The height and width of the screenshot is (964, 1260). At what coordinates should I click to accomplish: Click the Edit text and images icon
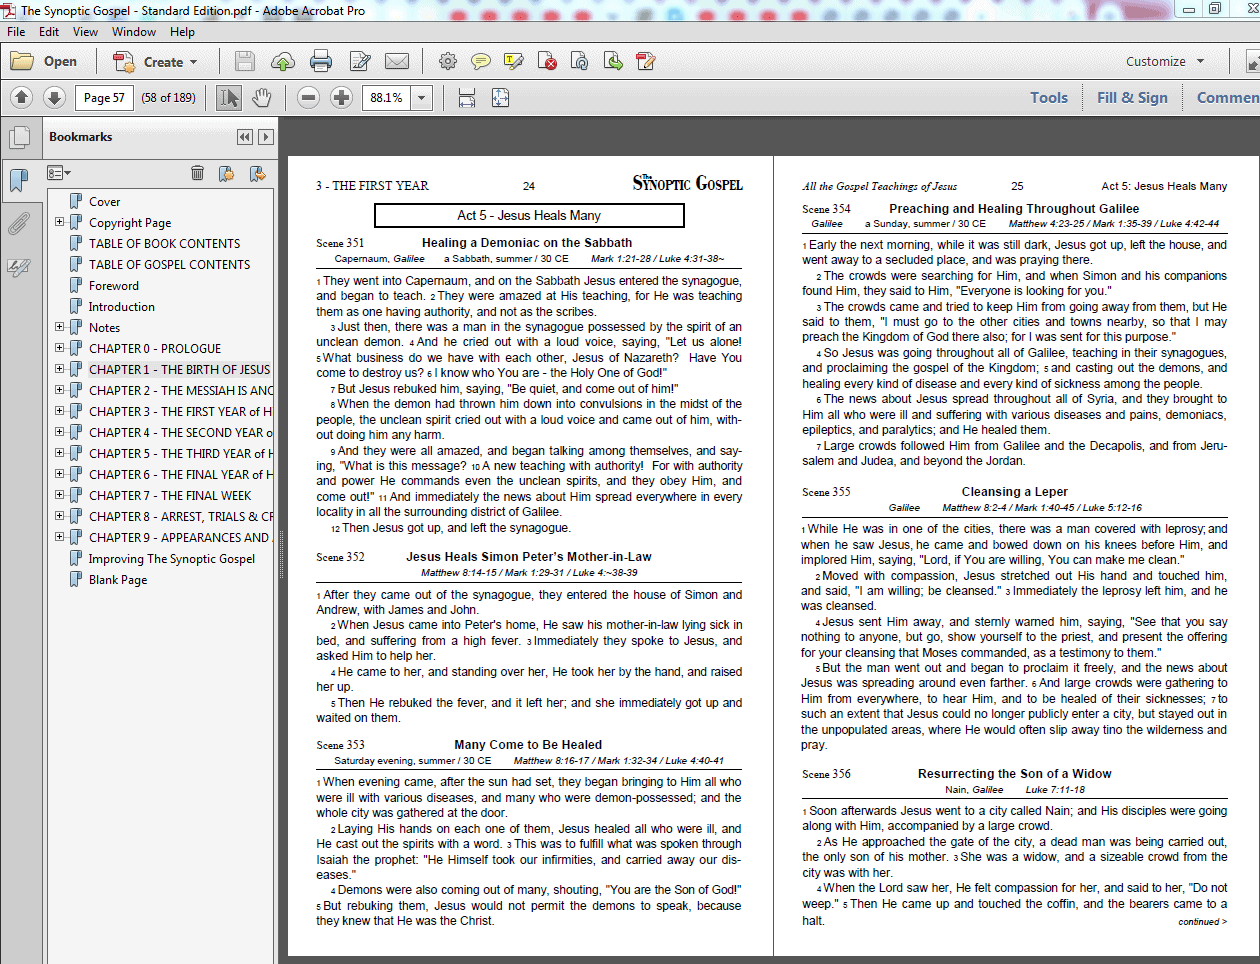pos(360,61)
